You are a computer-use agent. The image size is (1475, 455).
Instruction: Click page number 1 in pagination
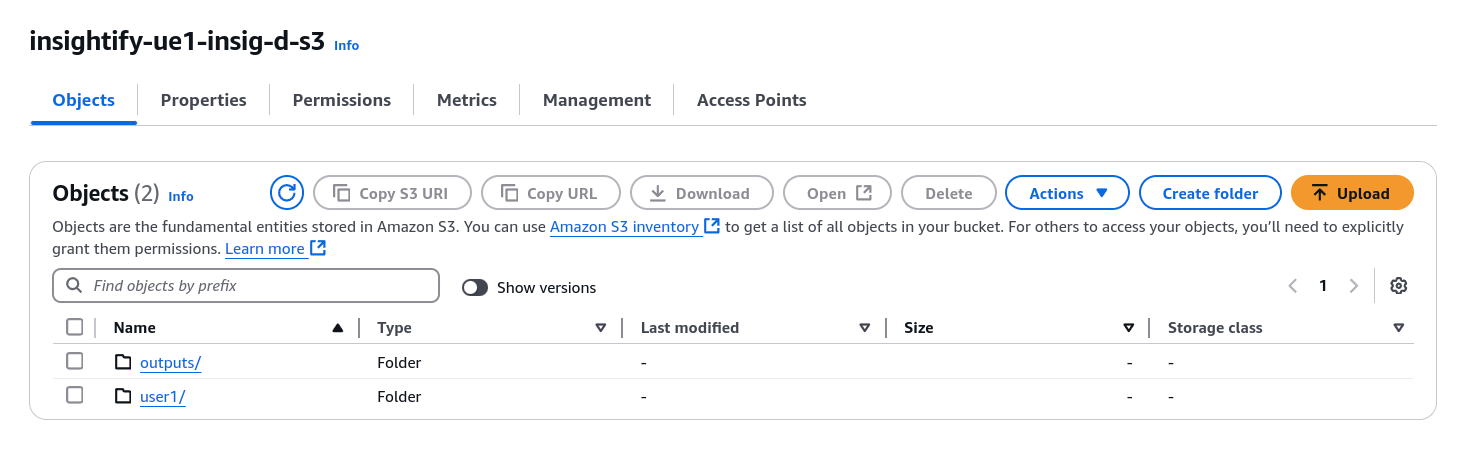(1323, 286)
